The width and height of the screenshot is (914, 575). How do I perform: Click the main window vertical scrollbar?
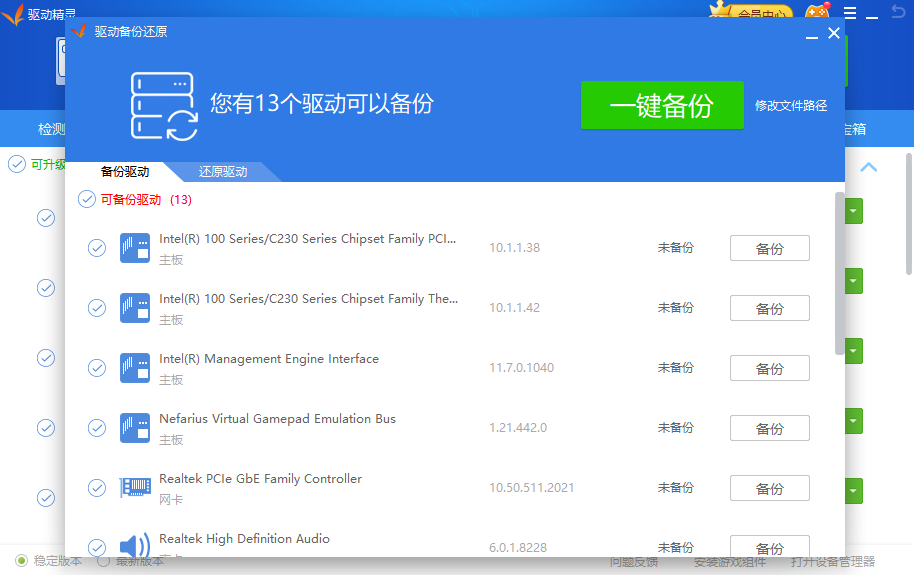(909, 213)
